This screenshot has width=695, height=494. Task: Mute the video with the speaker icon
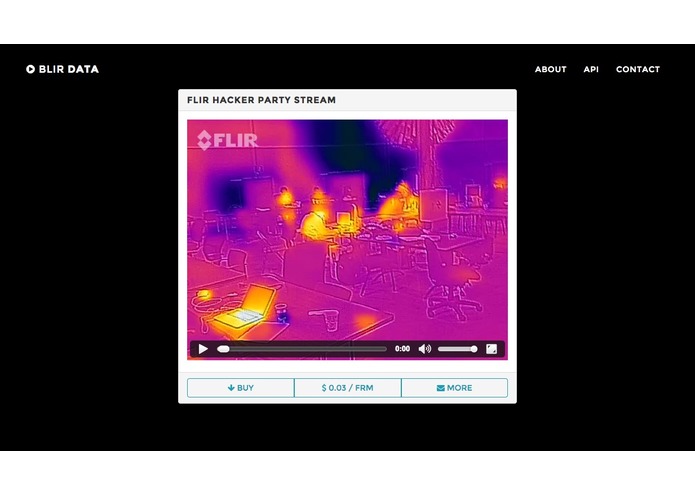[425, 349]
